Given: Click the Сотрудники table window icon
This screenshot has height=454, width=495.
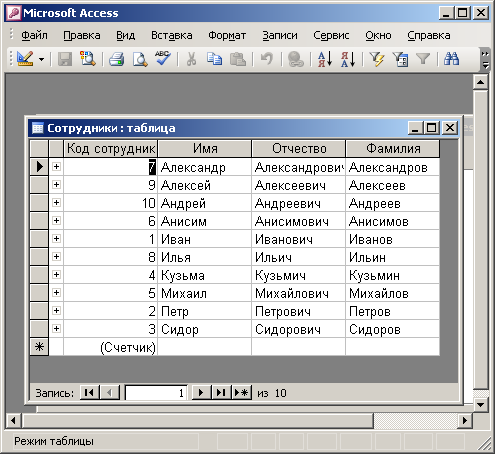Looking at the screenshot, I should click(37, 128).
